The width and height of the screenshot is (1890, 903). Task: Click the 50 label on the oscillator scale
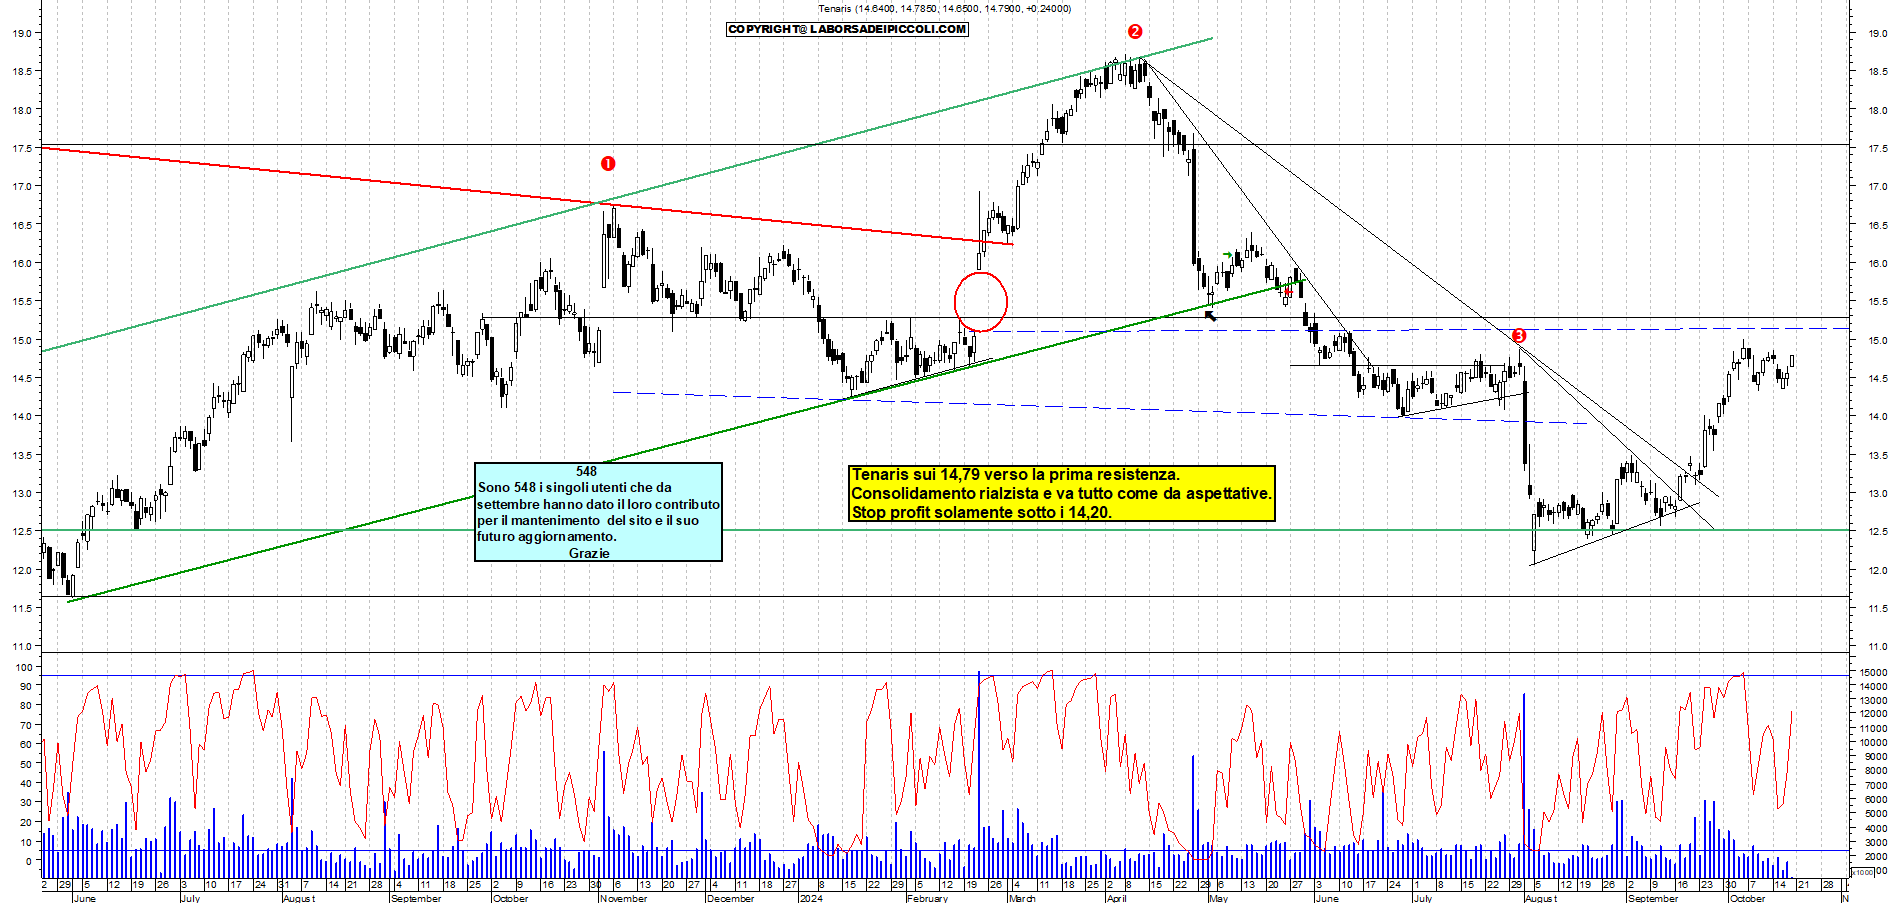pyautogui.click(x=26, y=764)
